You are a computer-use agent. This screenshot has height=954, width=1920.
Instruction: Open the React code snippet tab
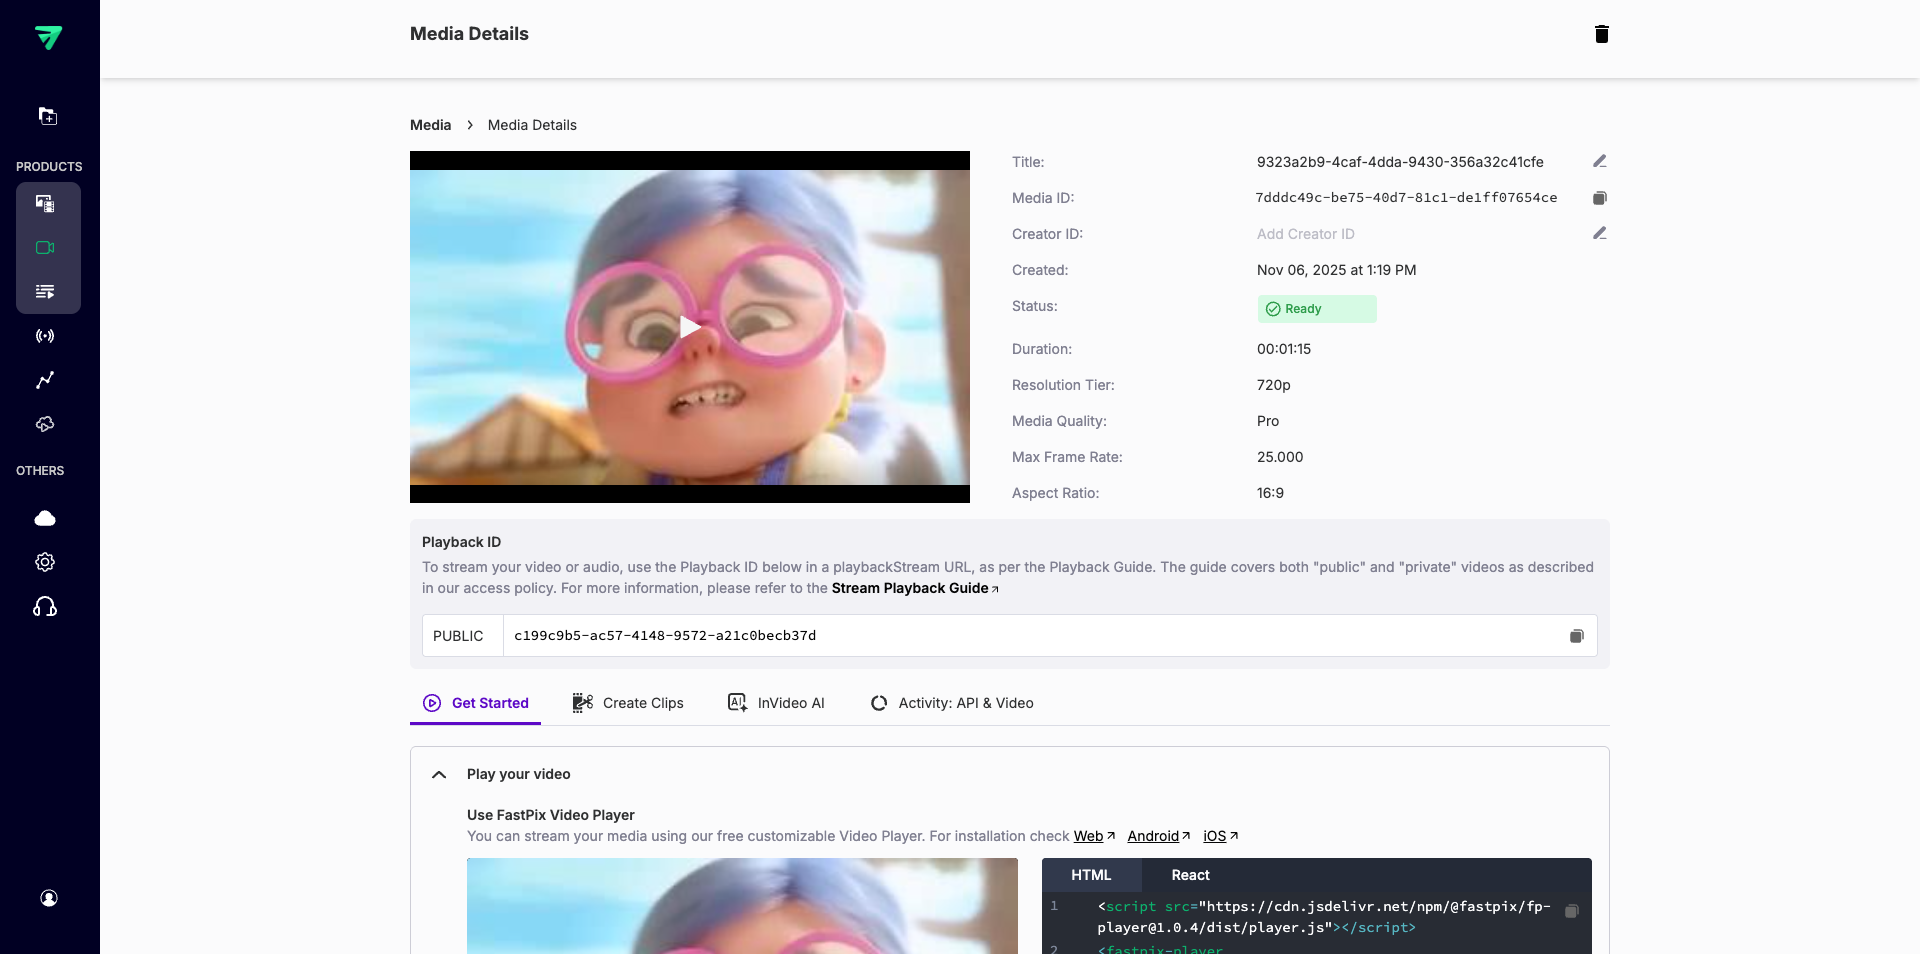(1189, 875)
